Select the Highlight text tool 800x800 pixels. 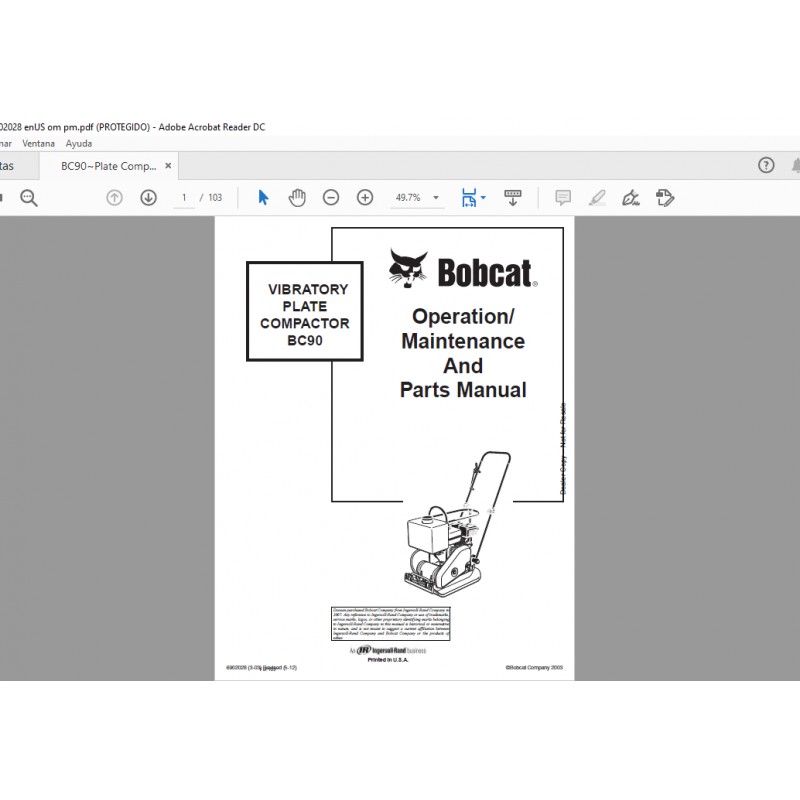[597, 197]
